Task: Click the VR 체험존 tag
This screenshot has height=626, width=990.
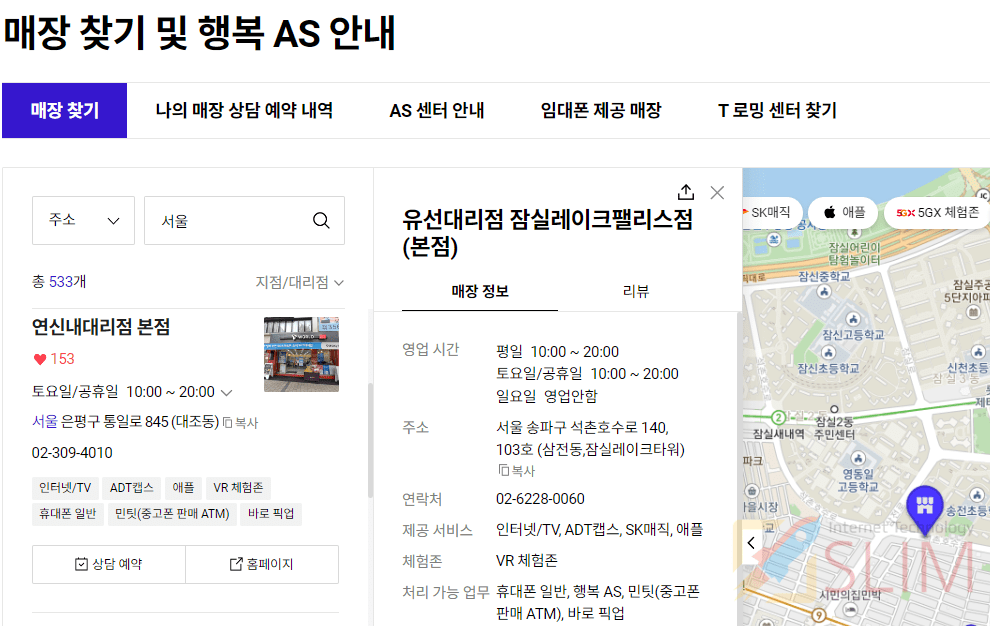Action: click(x=238, y=488)
